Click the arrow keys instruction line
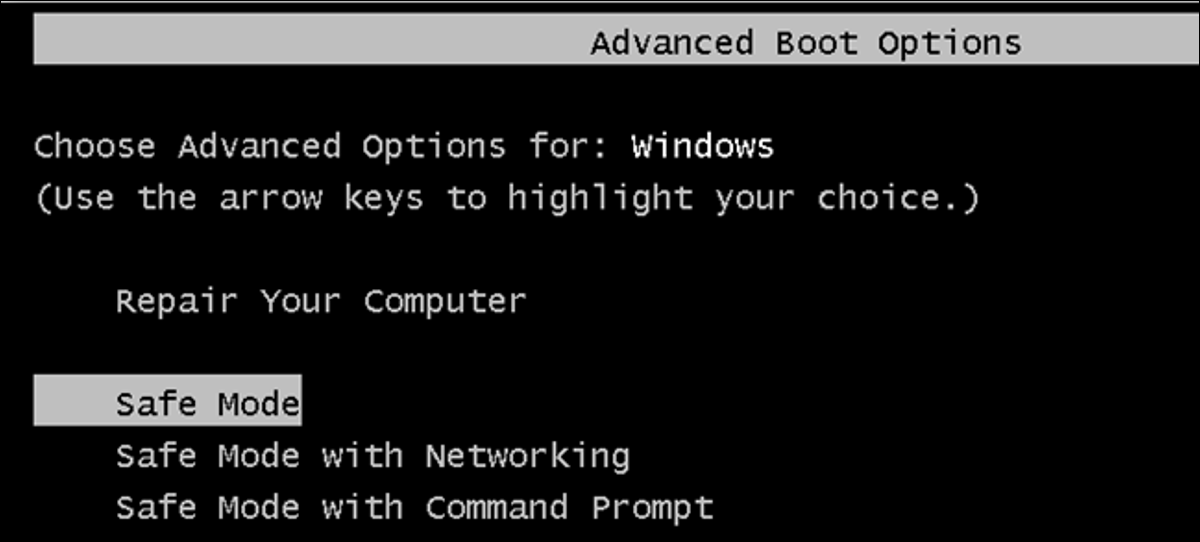 [x=507, y=198]
